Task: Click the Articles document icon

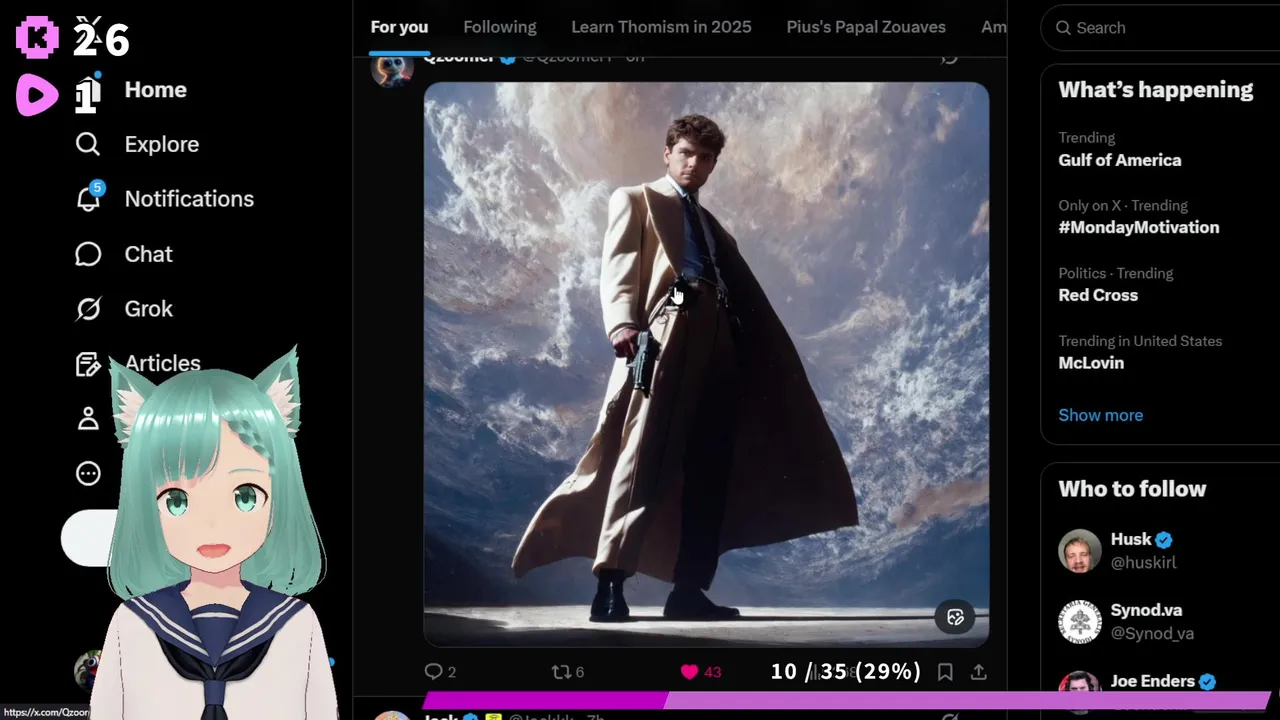Action: pyautogui.click(x=88, y=364)
